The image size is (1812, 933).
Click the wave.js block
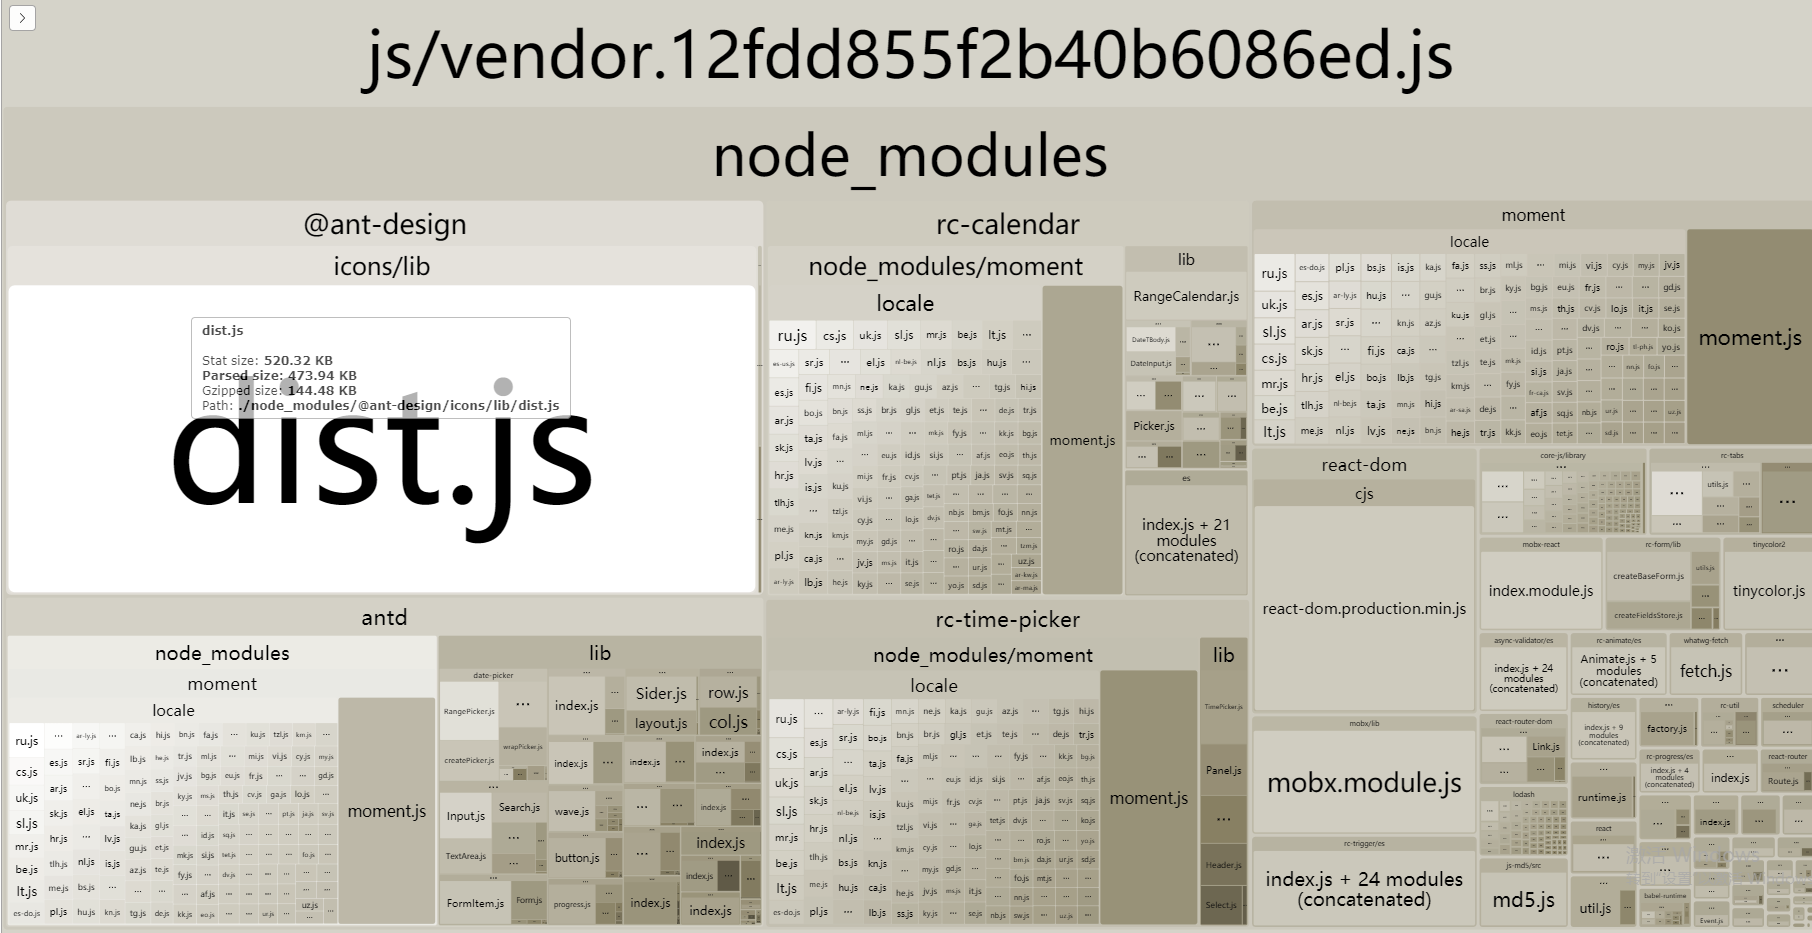[x=572, y=811]
